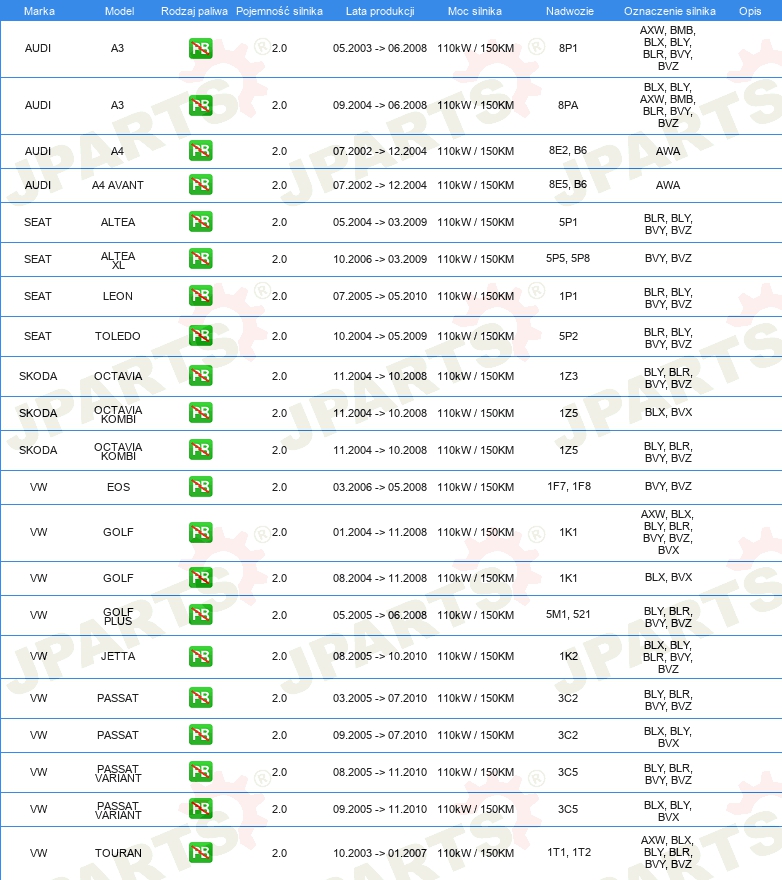Select the ALTEA XL model cell
Viewport: 782px width, 880px height.
118,260
